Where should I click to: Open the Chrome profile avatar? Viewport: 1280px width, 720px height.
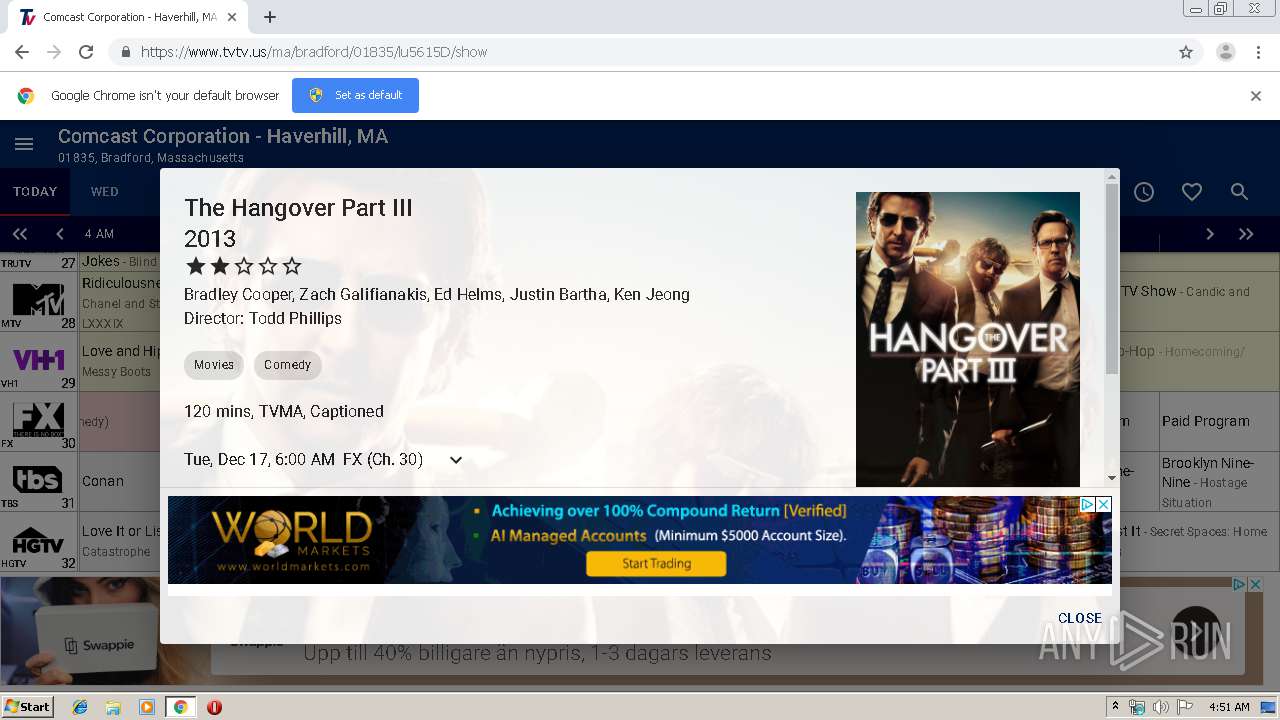1225,52
